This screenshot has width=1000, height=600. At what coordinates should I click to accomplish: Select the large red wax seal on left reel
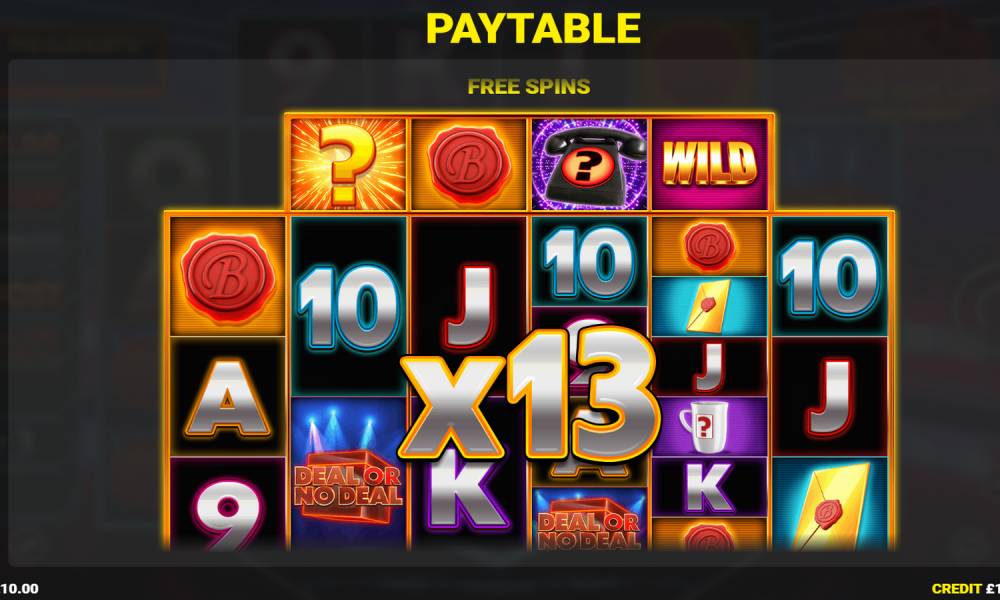(x=228, y=277)
